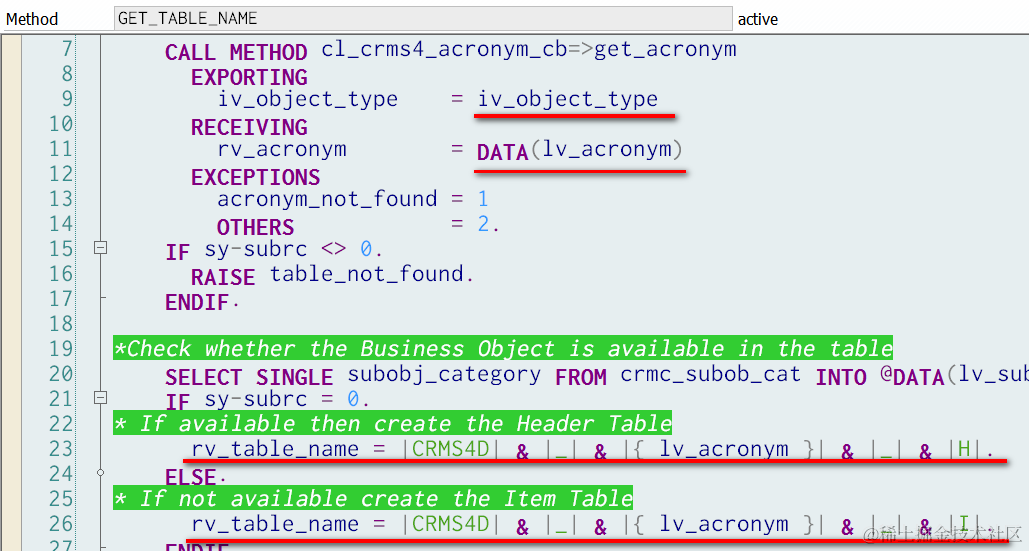Viewport: 1029px width, 551px height.
Task: Click RAISE keyword on line 16
Action: (x=223, y=277)
